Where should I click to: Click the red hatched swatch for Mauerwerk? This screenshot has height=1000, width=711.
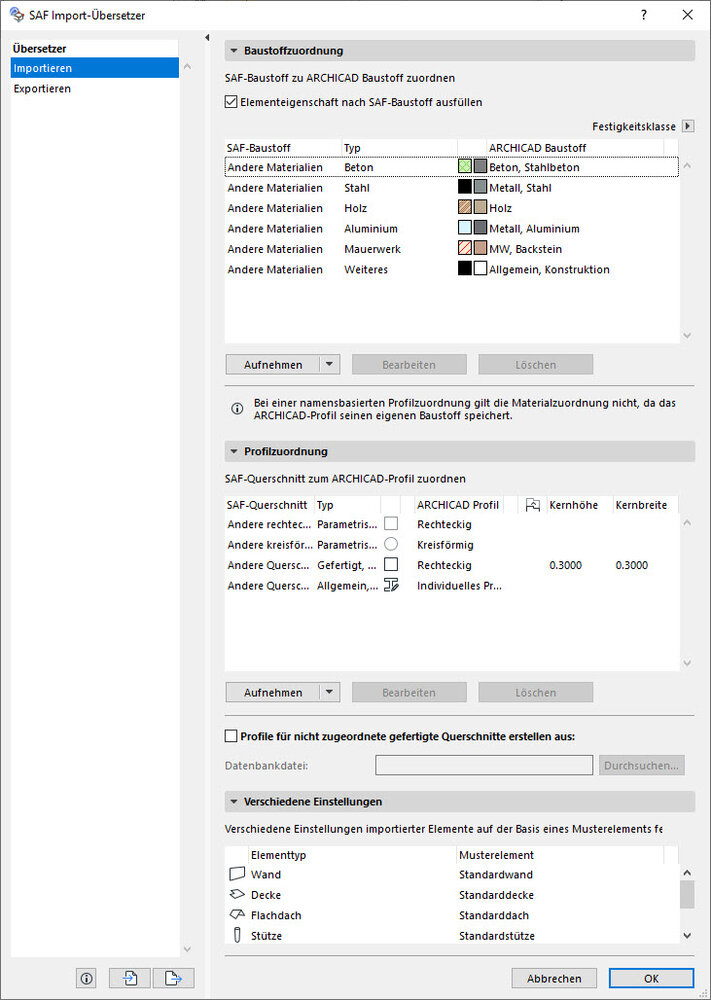pyautogui.click(x=465, y=249)
